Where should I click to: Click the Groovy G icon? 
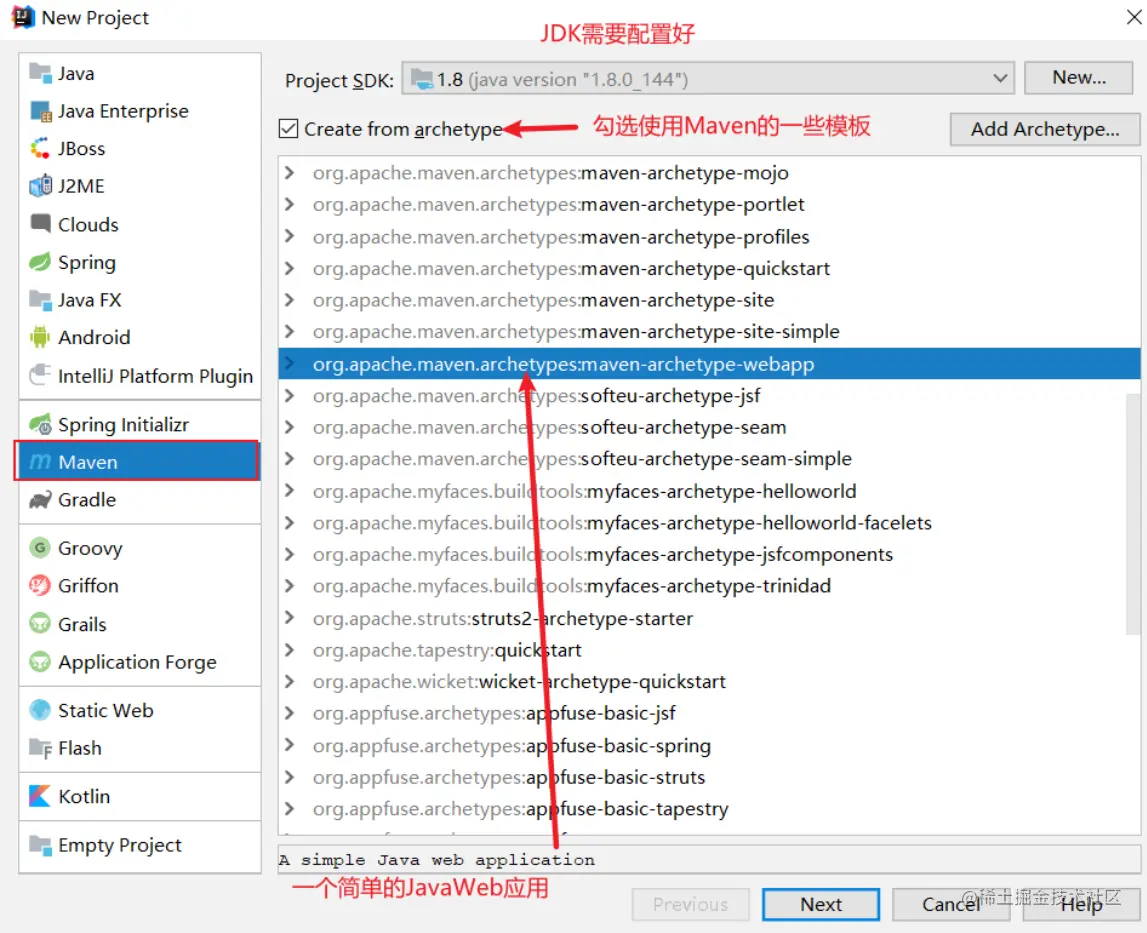(40, 547)
